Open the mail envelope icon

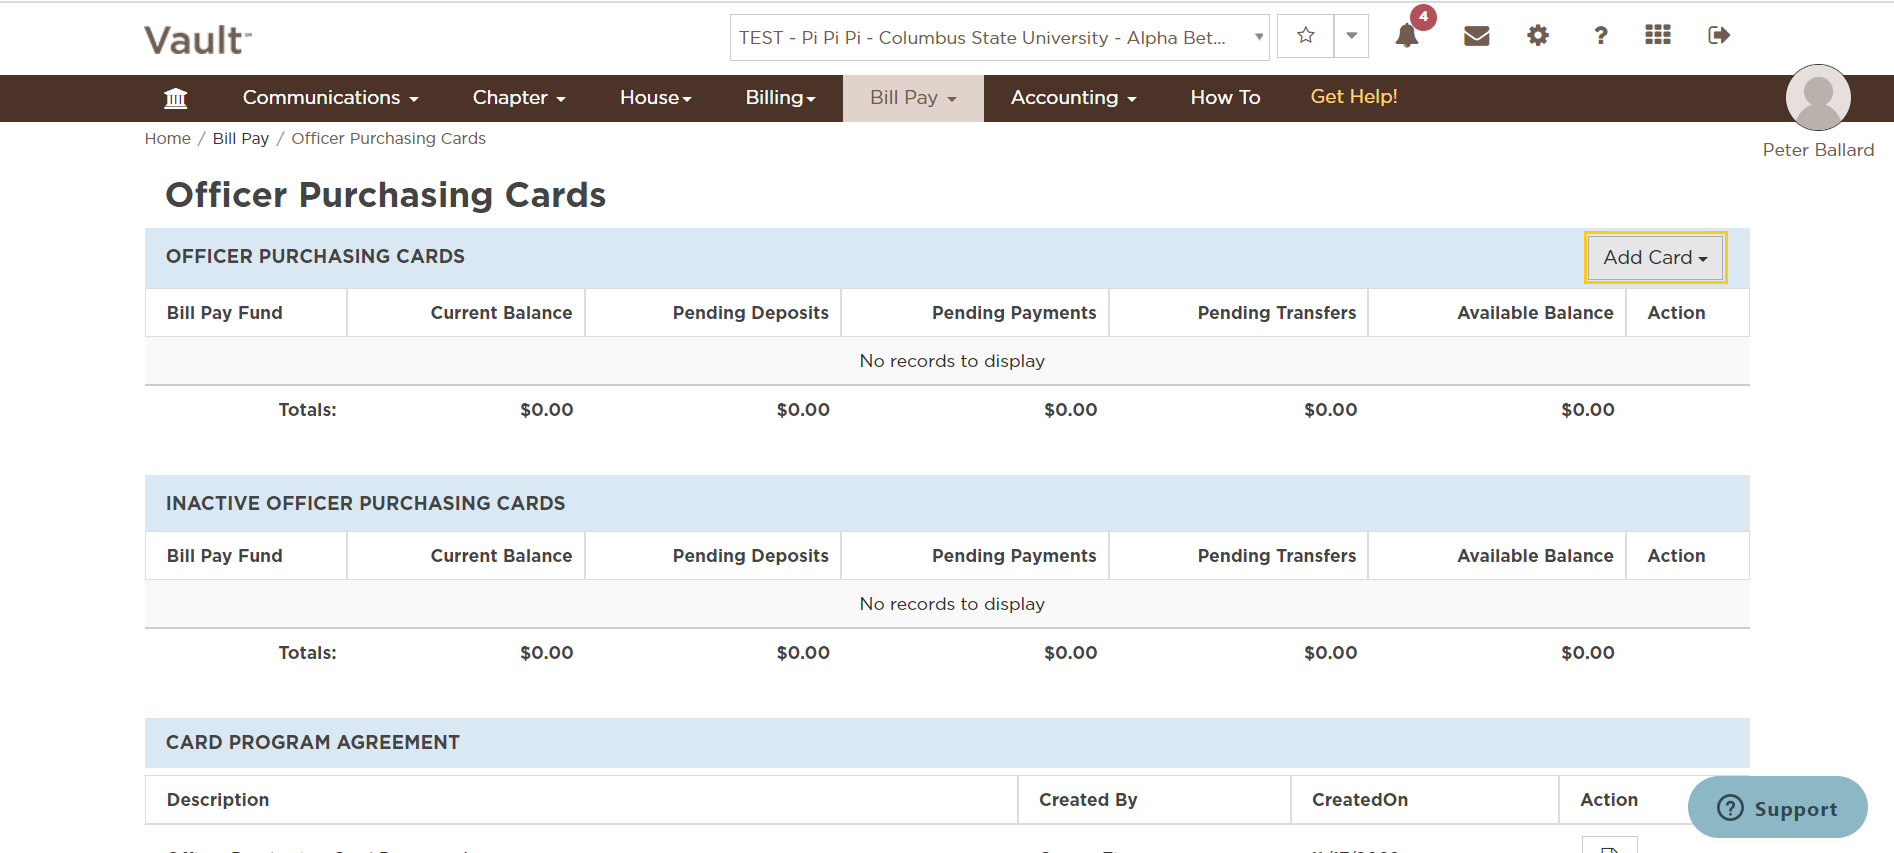click(1477, 36)
